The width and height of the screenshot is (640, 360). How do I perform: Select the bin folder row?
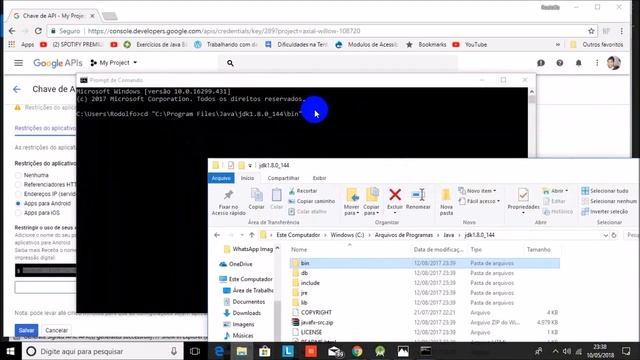[424, 263]
